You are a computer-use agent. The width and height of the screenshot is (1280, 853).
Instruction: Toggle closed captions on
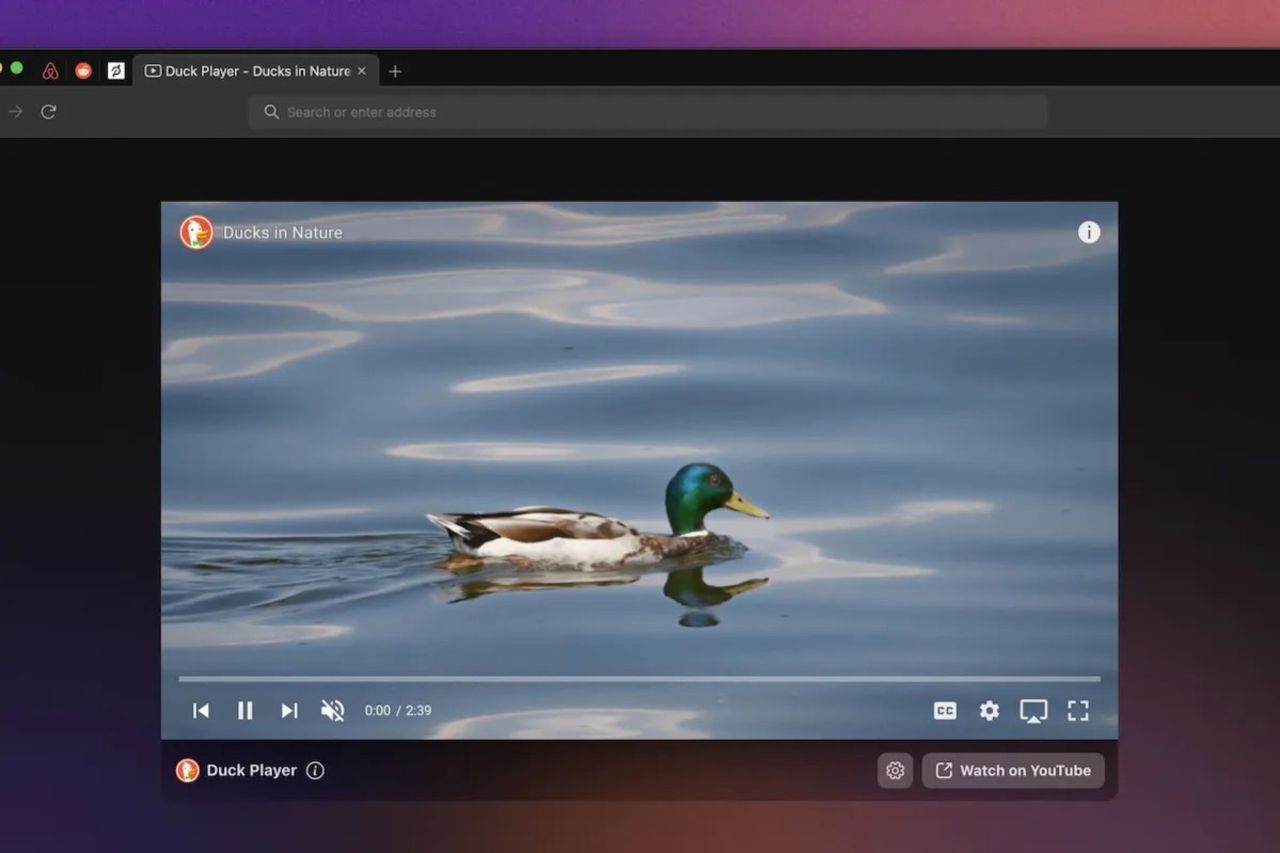pyautogui.click(x=944, y=710)
